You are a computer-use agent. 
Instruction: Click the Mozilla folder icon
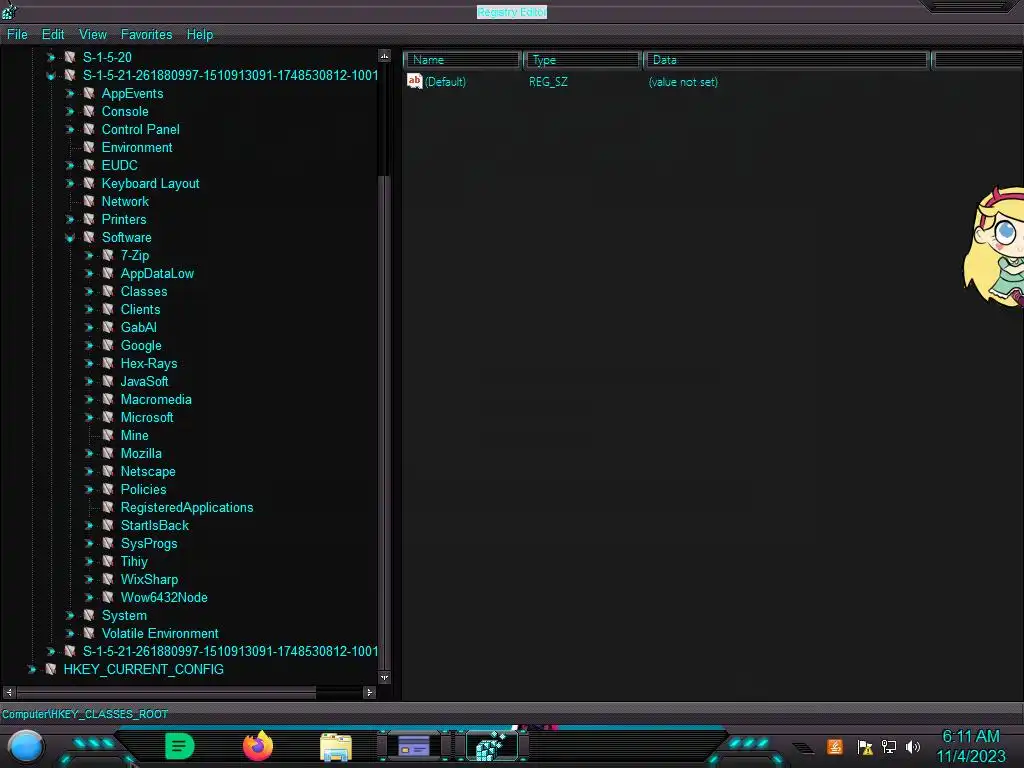click(x=108, y=453)
